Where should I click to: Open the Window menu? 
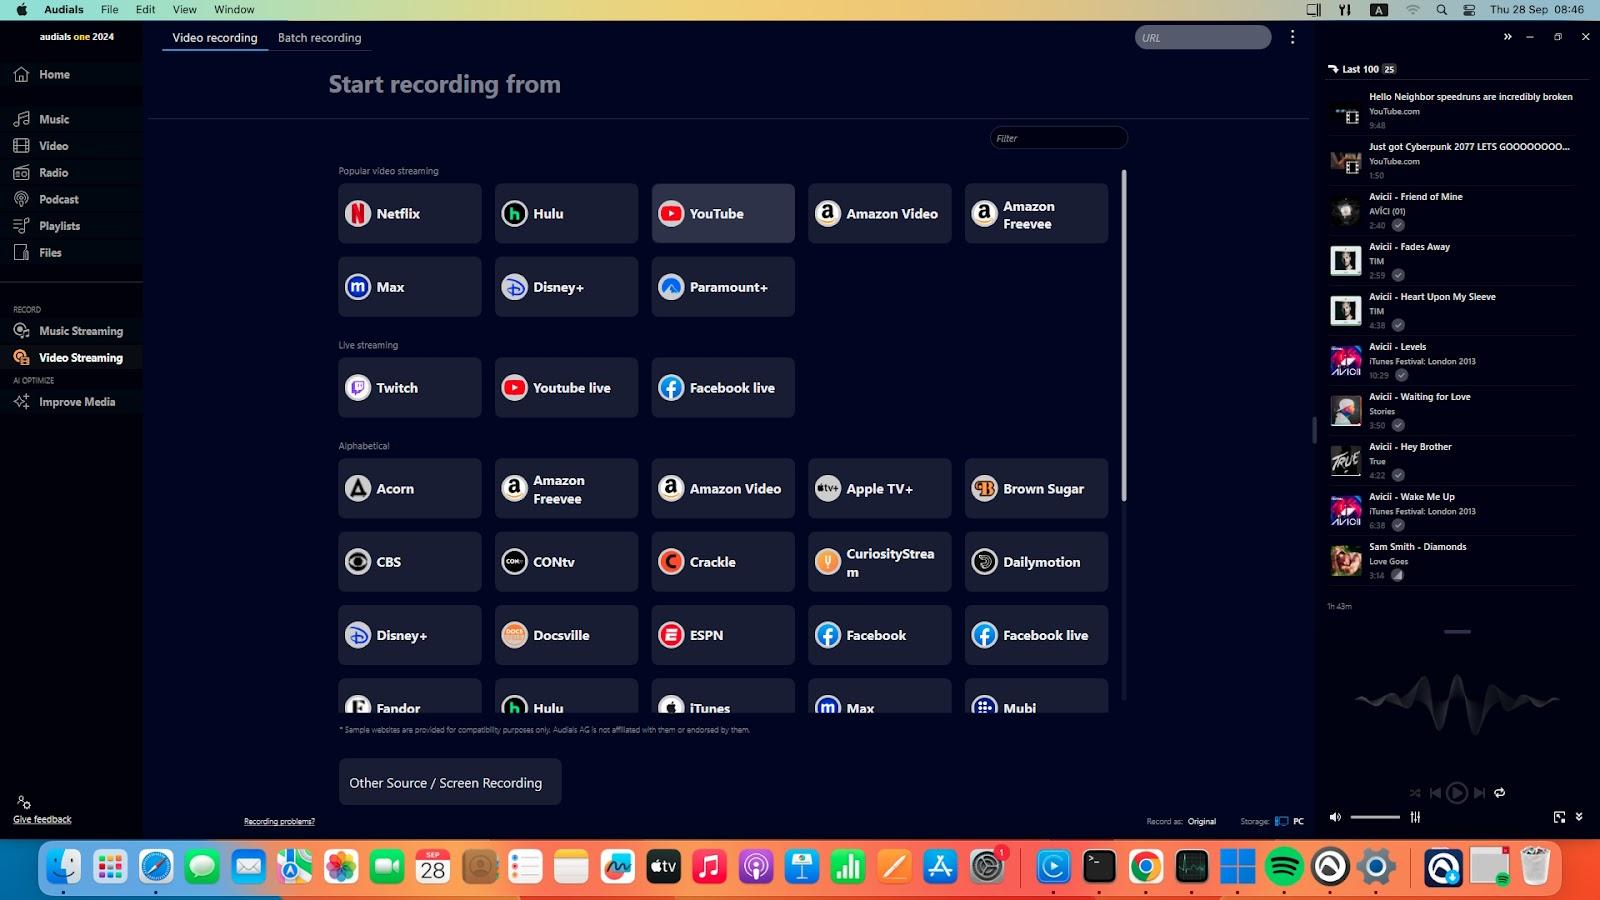coord(234,9)
